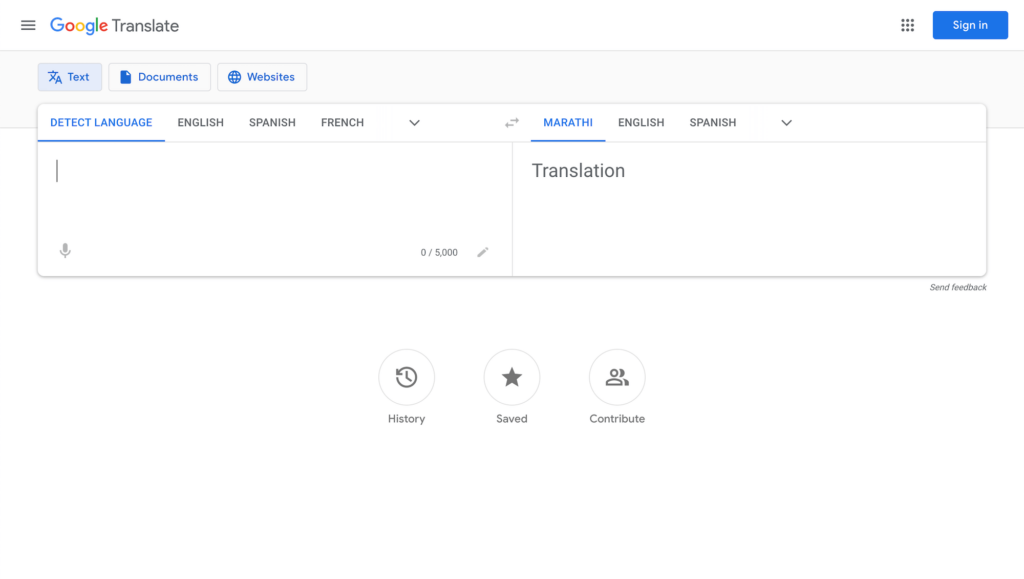This screenshot has width=1024, height=579.
Task: Open the main navigation hamburger menu
Action: 28,25
